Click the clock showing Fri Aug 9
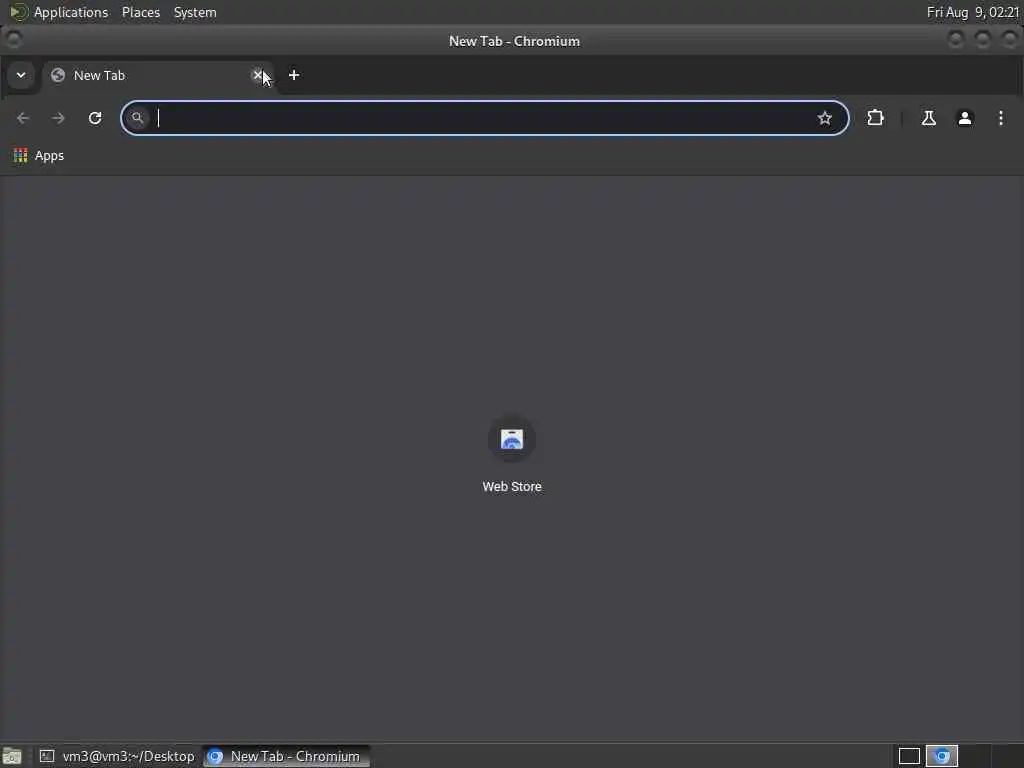 pos(972,12)
